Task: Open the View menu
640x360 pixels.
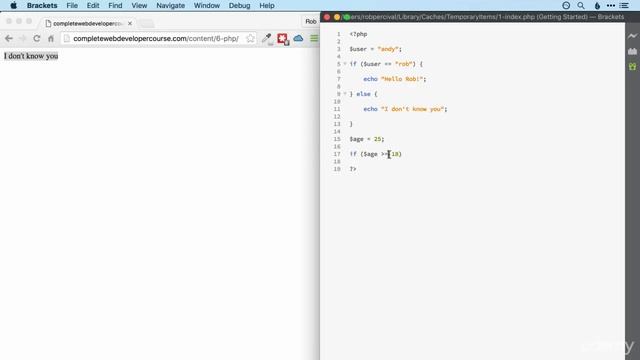Action: [139, 6]
